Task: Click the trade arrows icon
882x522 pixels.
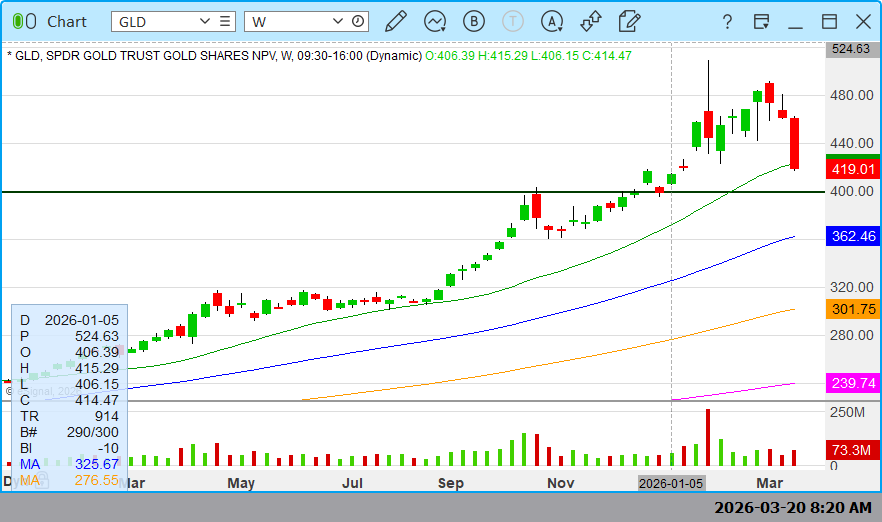Action: click(x=591, y=21)
